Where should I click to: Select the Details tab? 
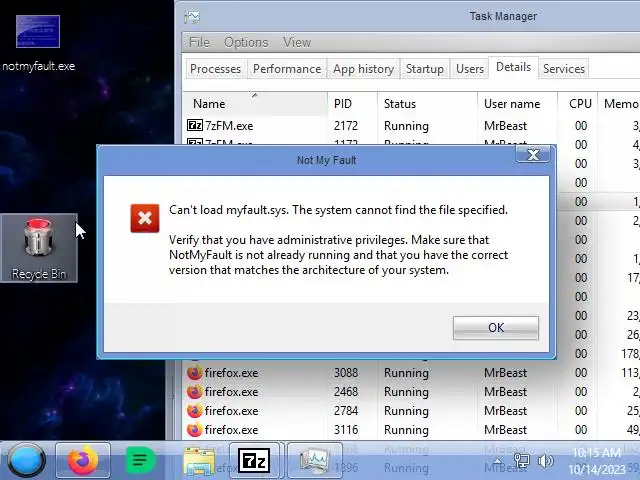[x=513, y=67]
